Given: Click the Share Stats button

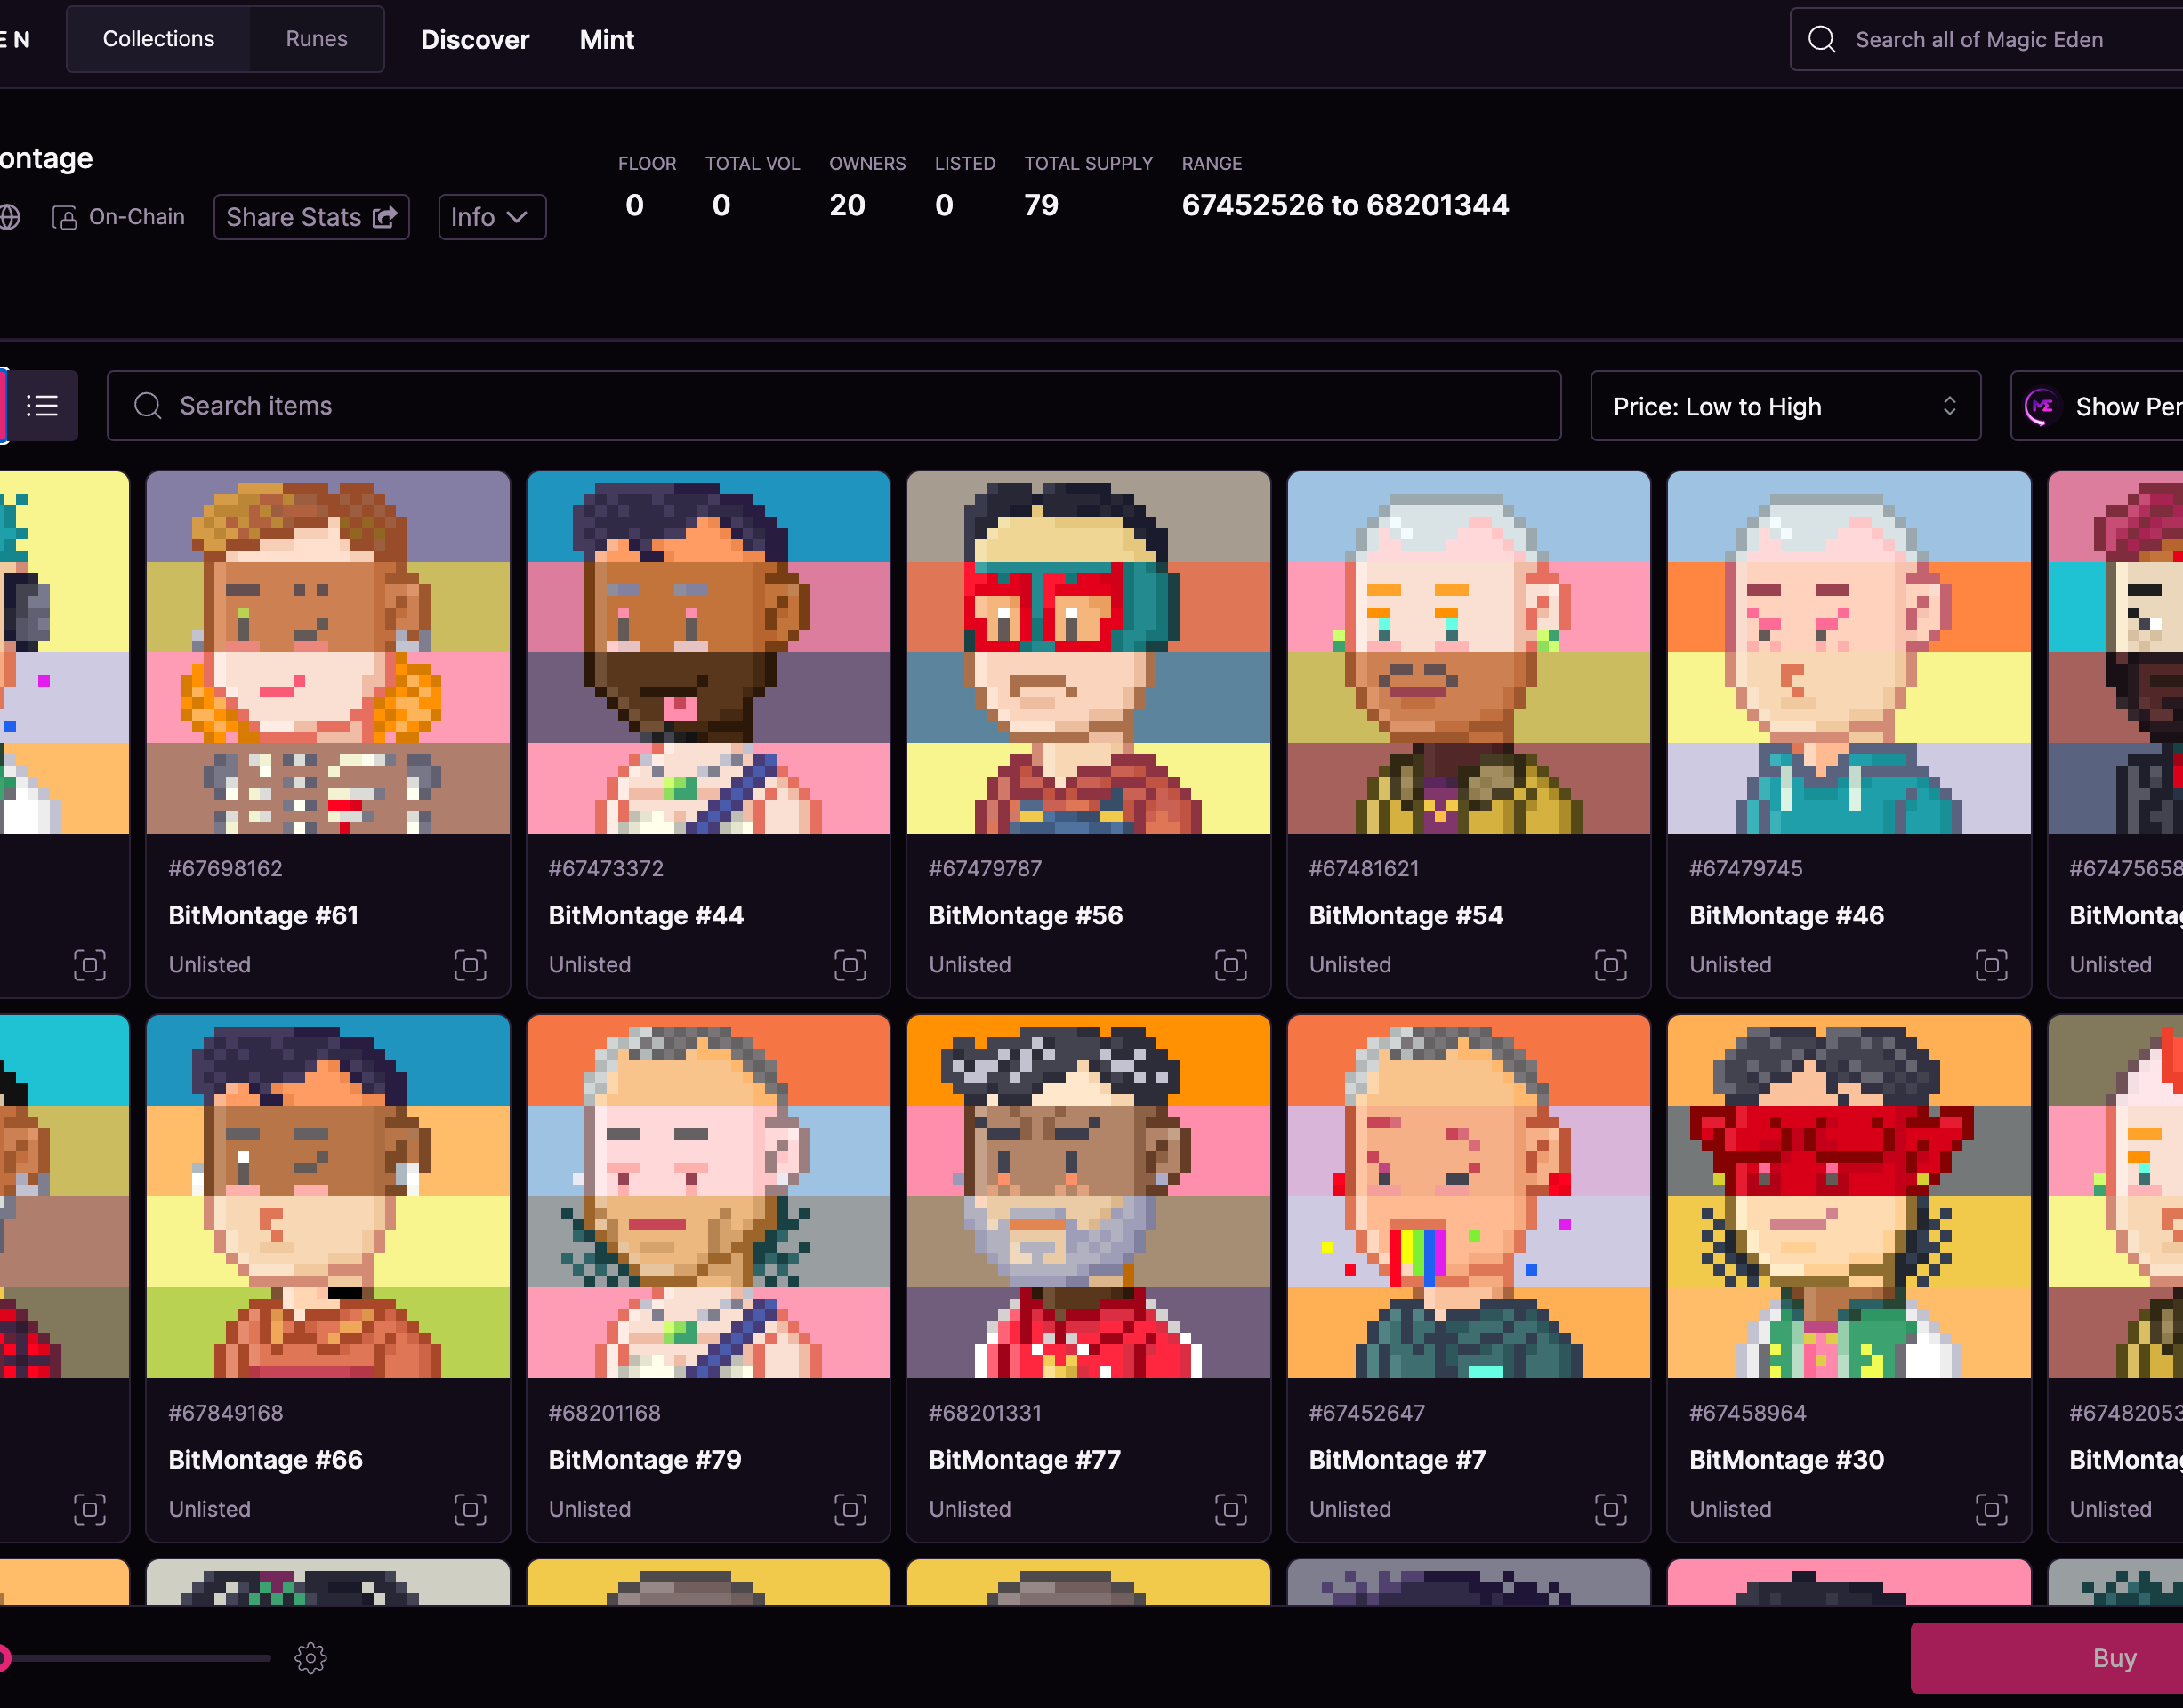Looking at the screenshot, I should click(x=311, y=217).
